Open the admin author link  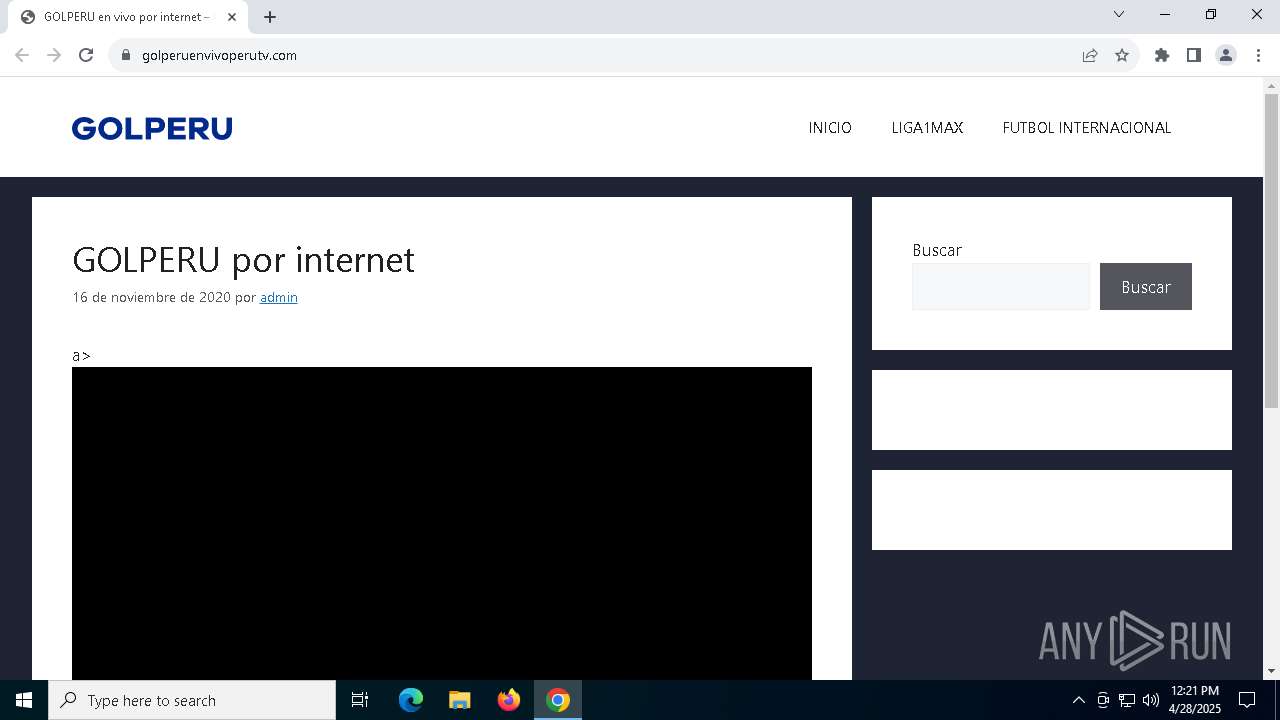click(279, 297)
